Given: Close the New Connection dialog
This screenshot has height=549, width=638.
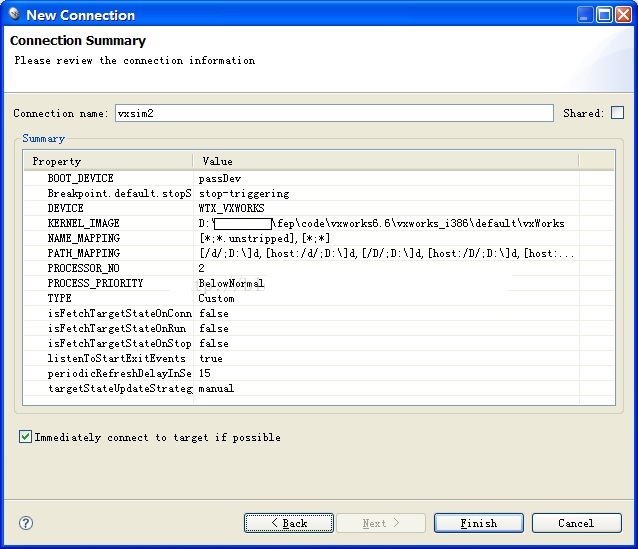Looking at the screenshot, I should tap(624, 15).
